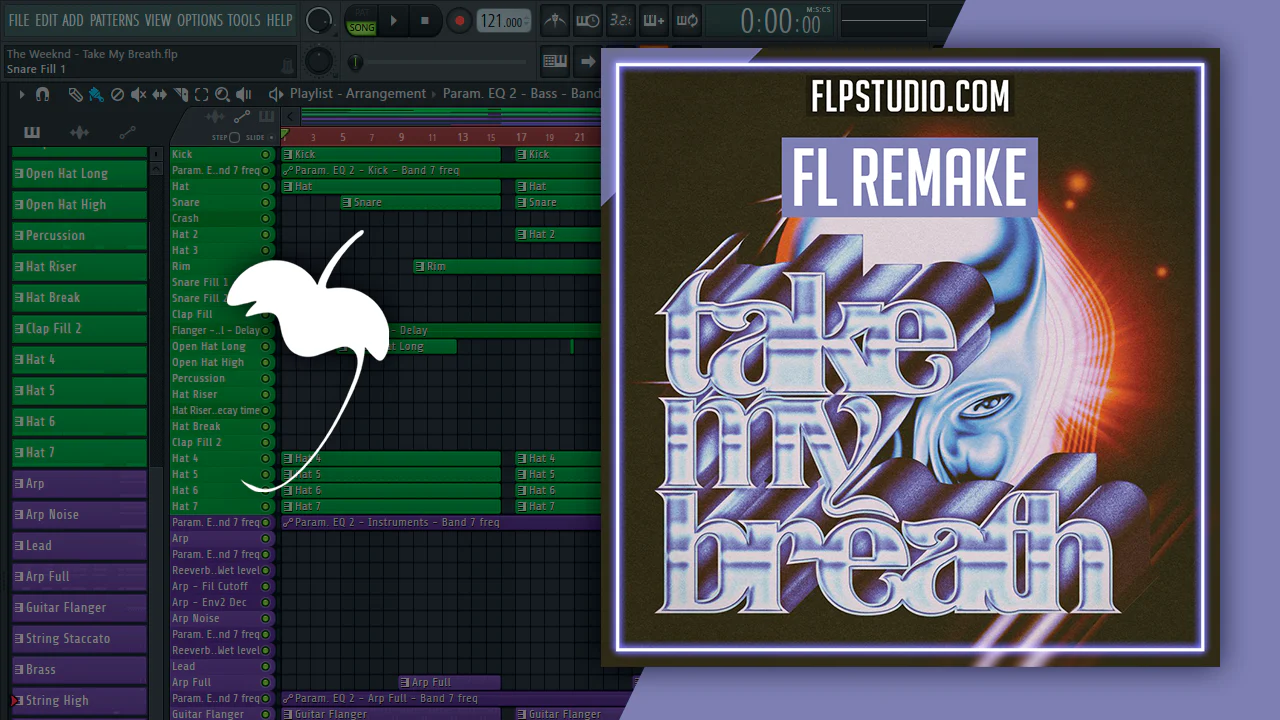Screen dimensions: 1280x720
Task: Select the Mute tool
Action: (138, 94)
